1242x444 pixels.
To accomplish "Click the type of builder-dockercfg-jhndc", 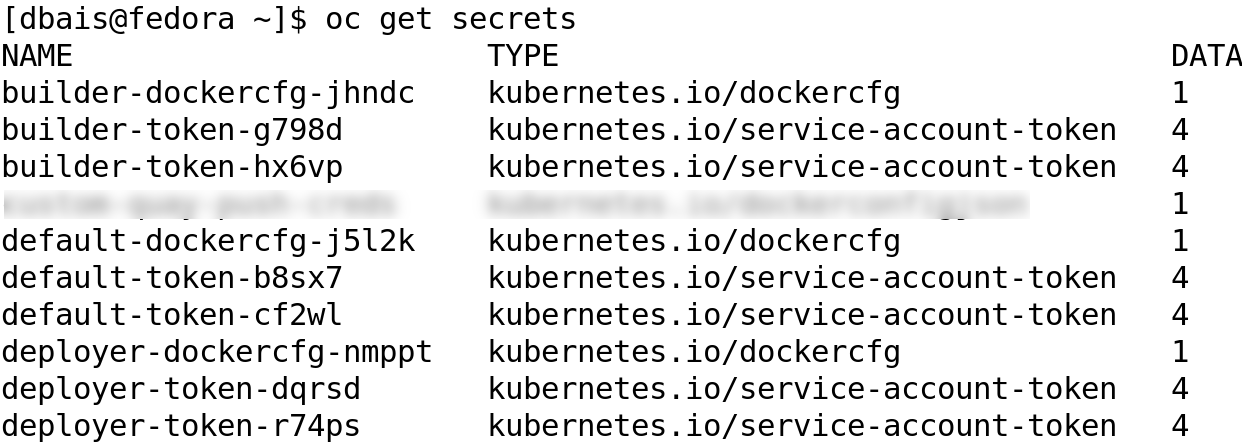I will click(x=694, y=93).
